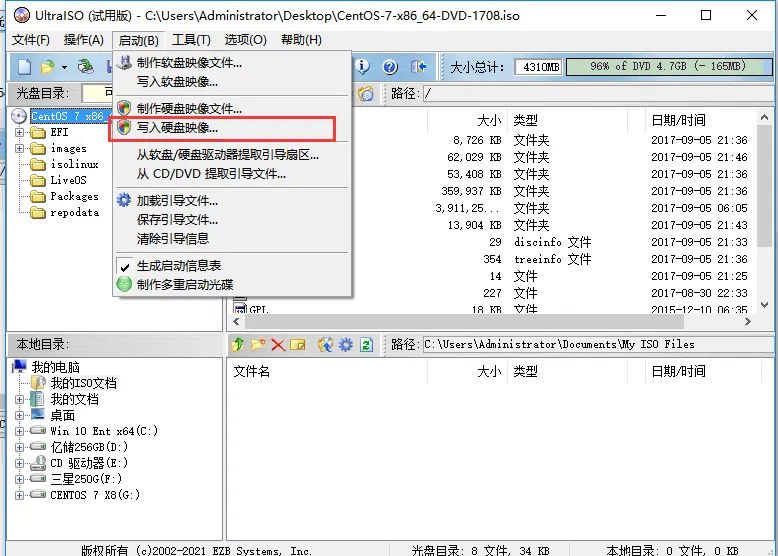
Task: Expand the 桌面 tree node
Action: click(x=19, y=415)
